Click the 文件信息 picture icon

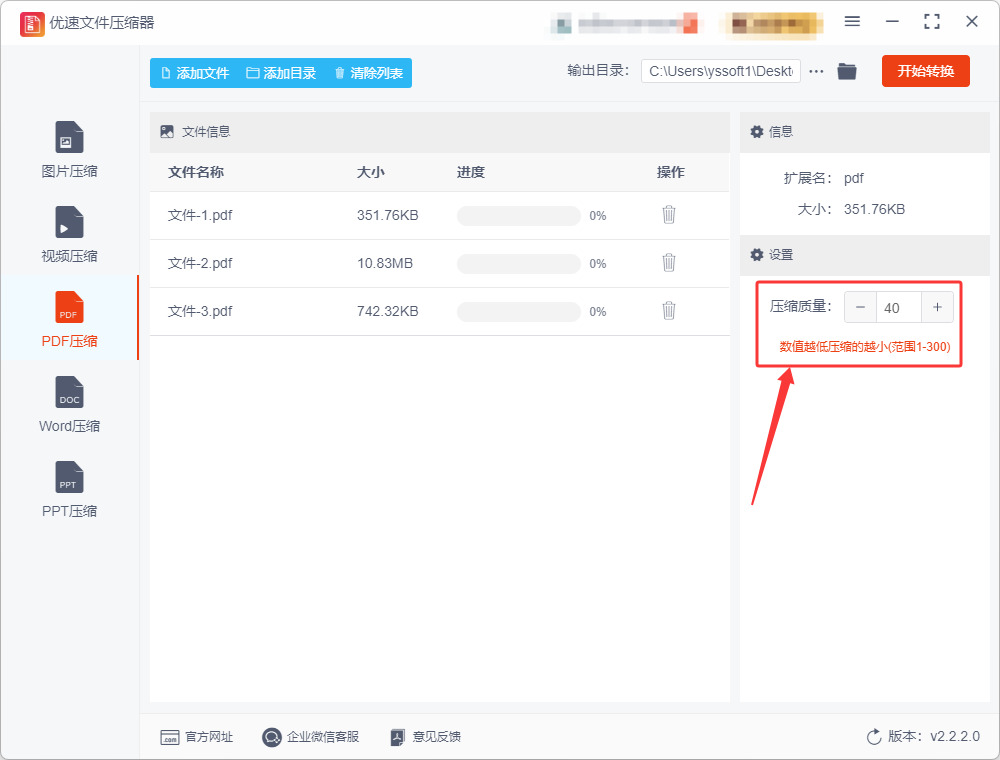(x=167, y=132)
